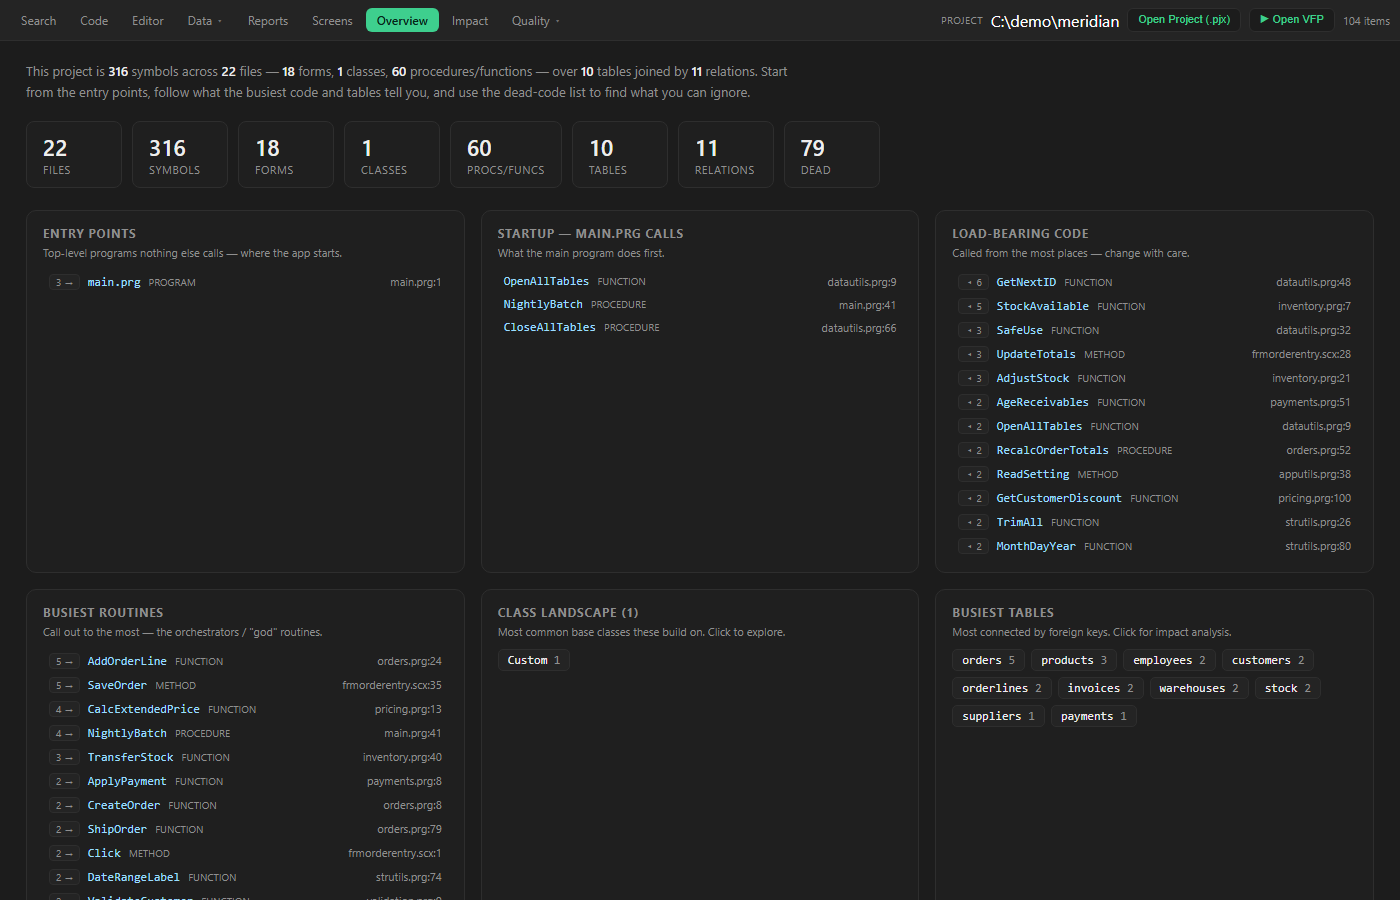1400x900 pixels.
Task: Open AdjustStock function
Action: click(1154, 378)
